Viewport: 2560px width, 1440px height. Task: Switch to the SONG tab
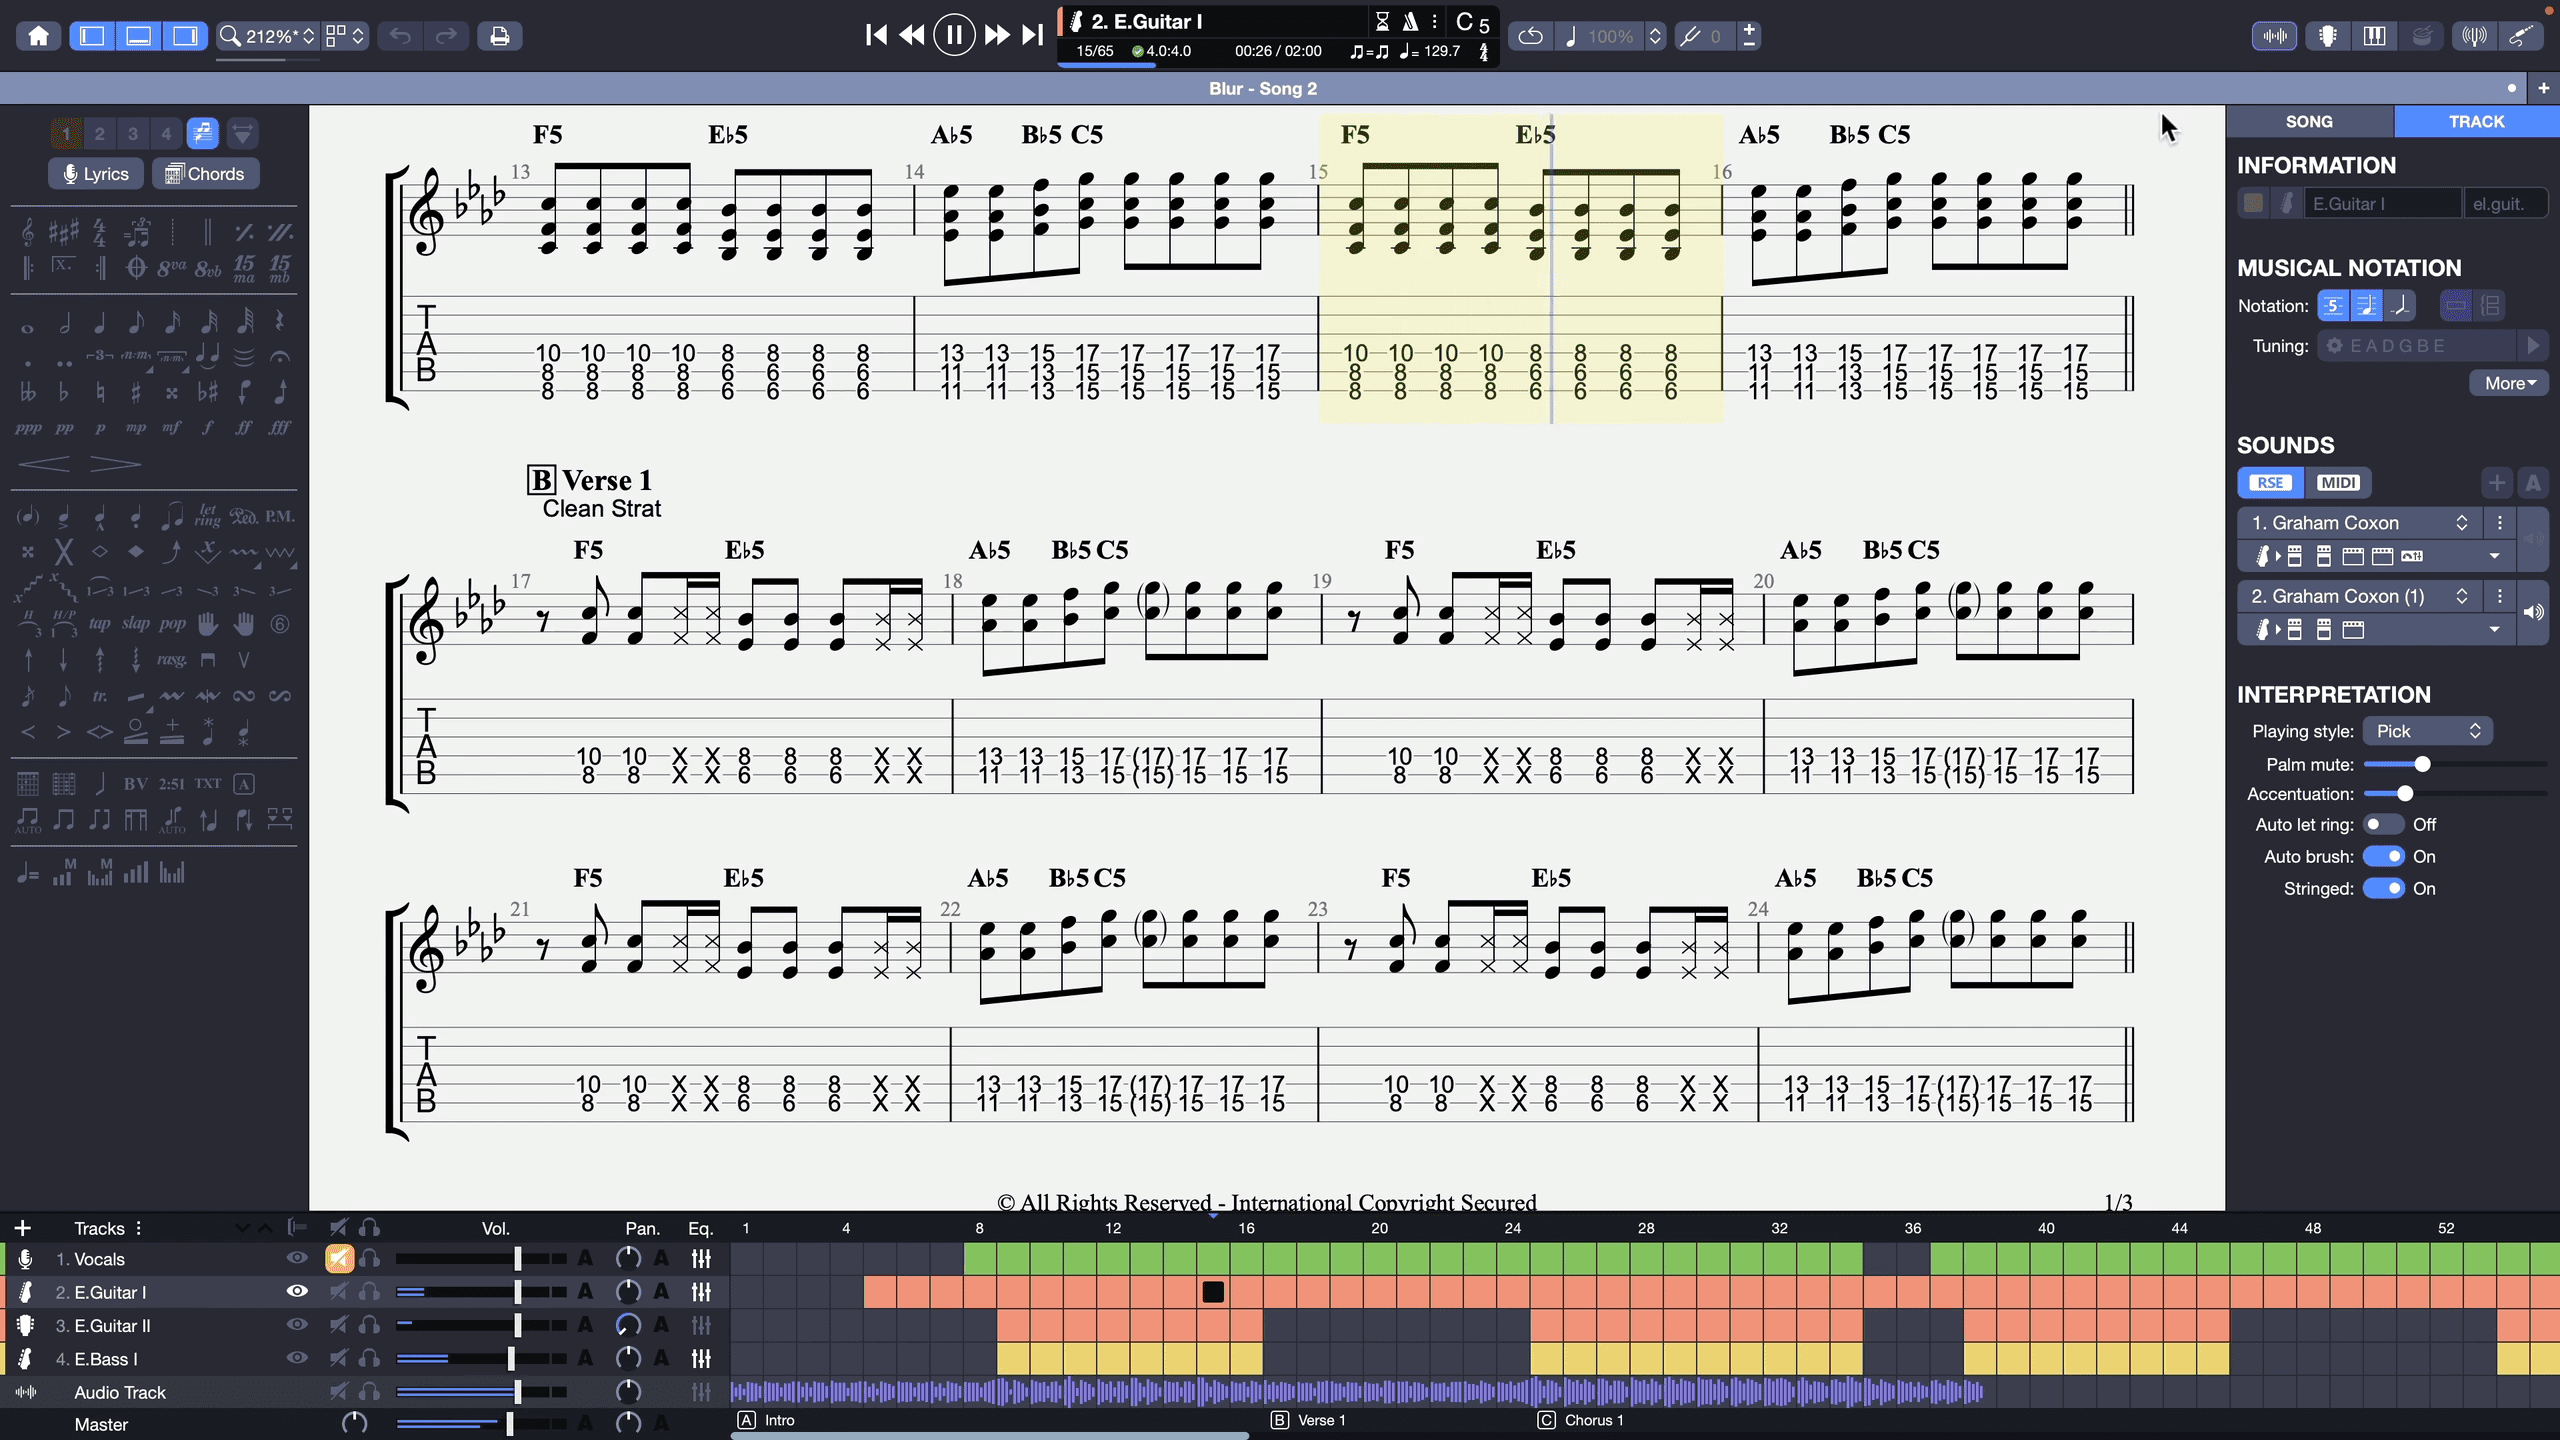(x=2308, y=121)
